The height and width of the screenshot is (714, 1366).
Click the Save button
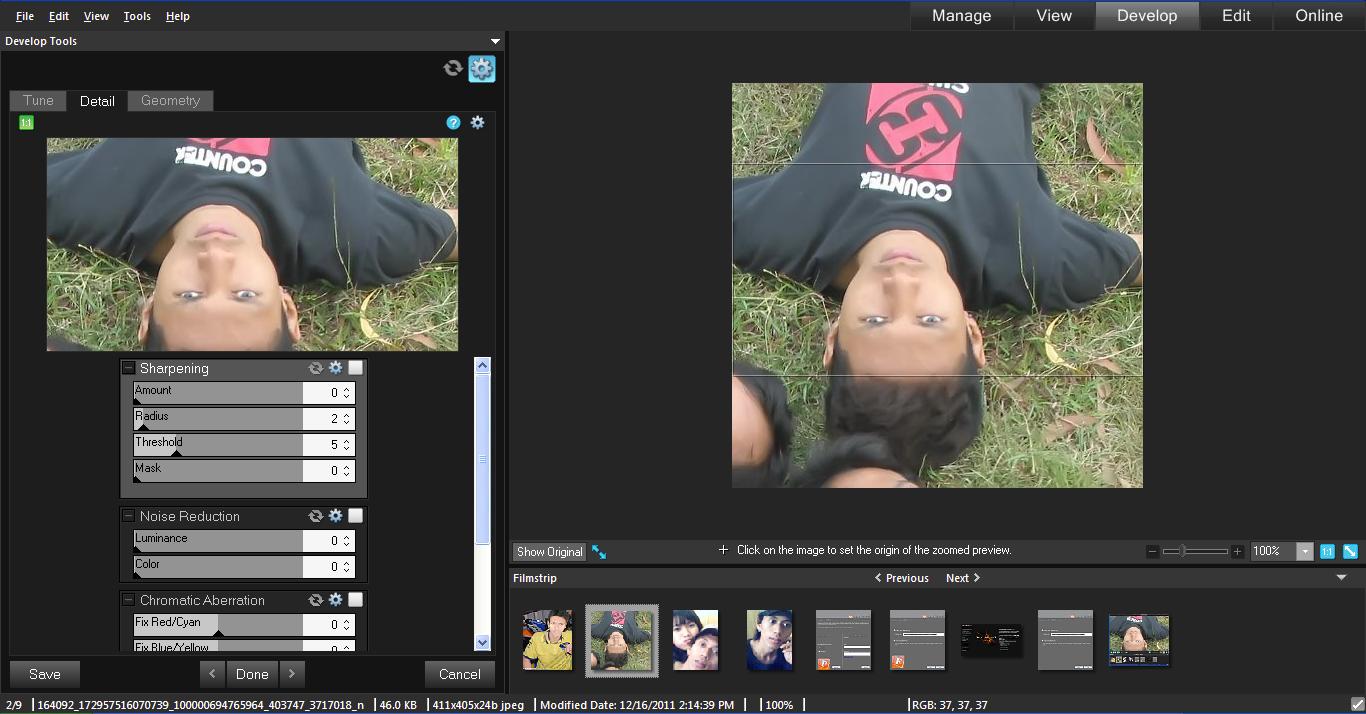click(x=44, y=674)
